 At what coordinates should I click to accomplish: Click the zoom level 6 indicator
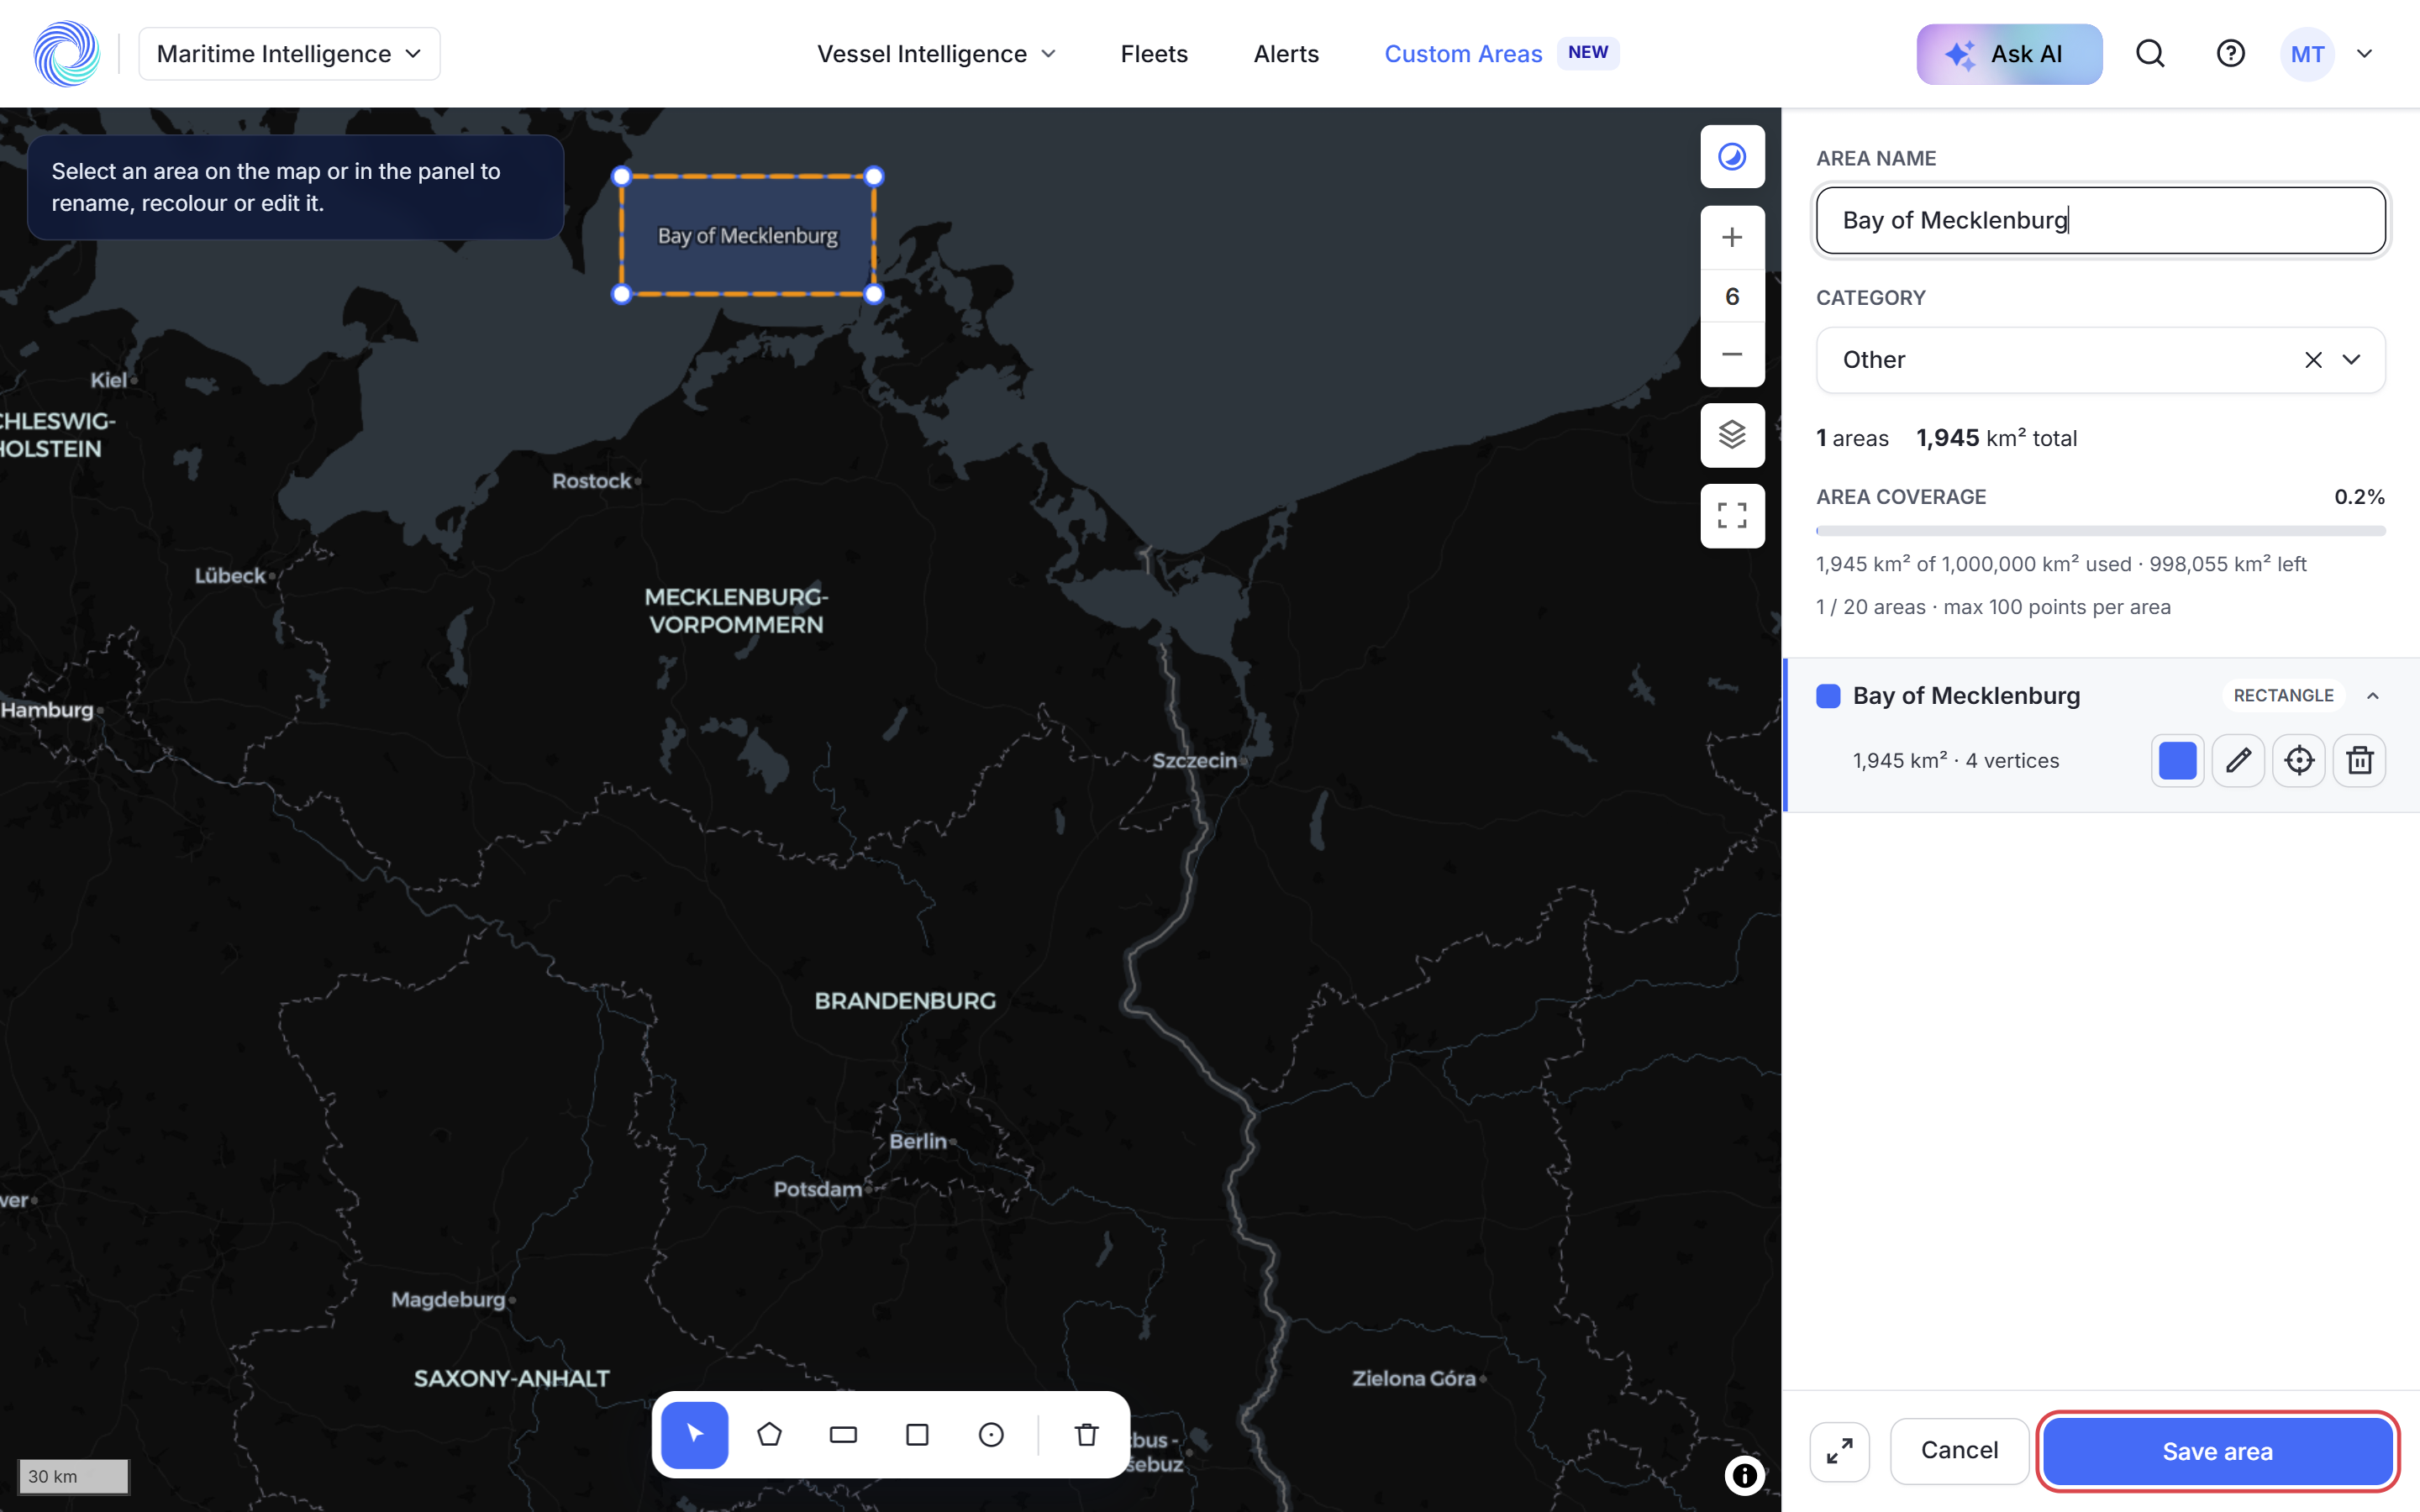pyautogui.click(x=1732, y=296)
